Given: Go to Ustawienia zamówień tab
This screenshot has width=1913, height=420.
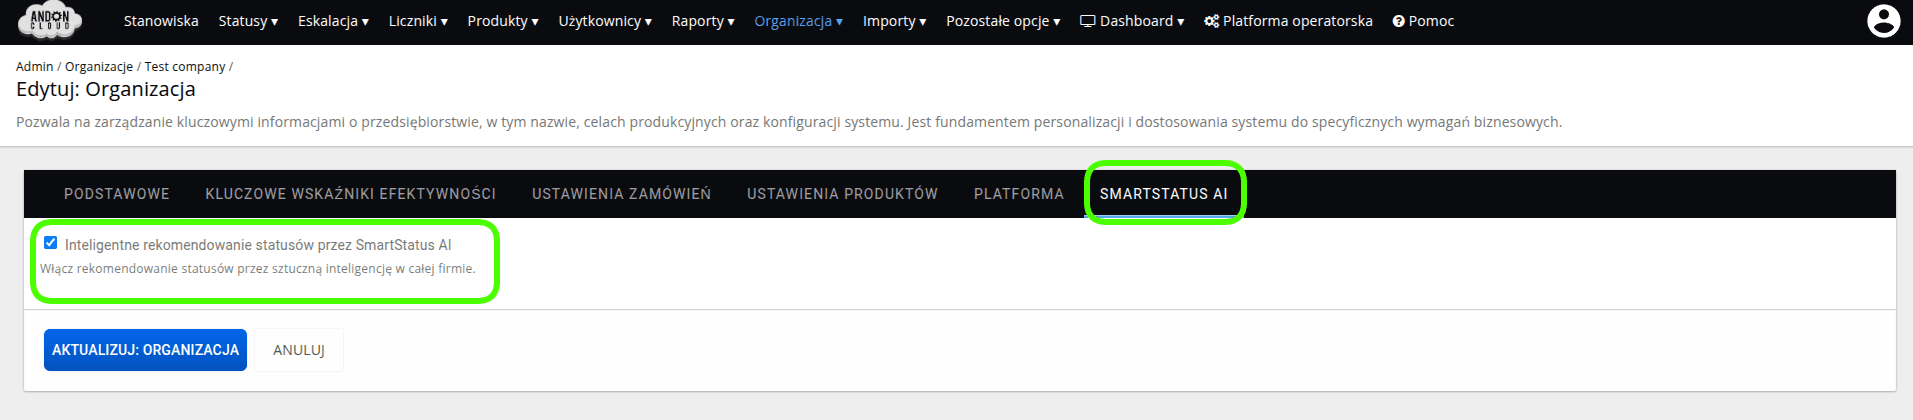Looking at the screenshot, I should (x=621, y=194).
